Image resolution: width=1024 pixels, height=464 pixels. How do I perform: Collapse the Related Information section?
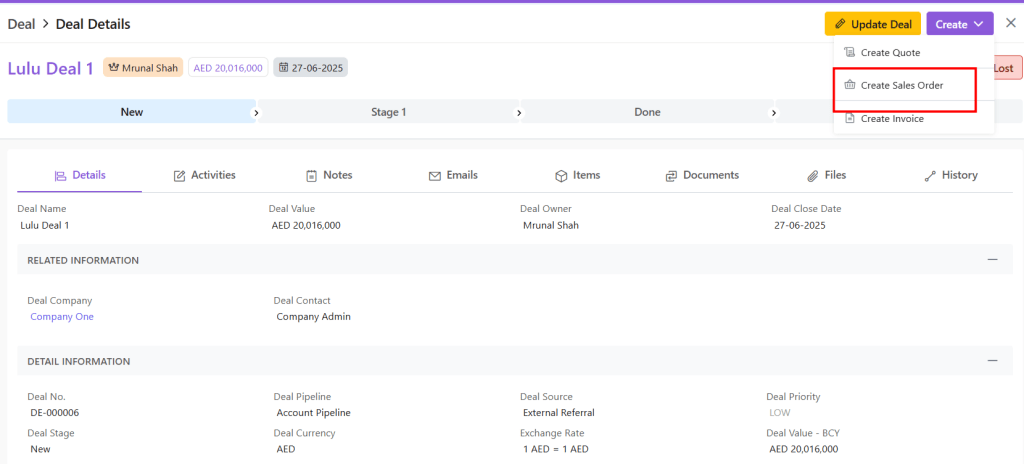tap(992, 260)
